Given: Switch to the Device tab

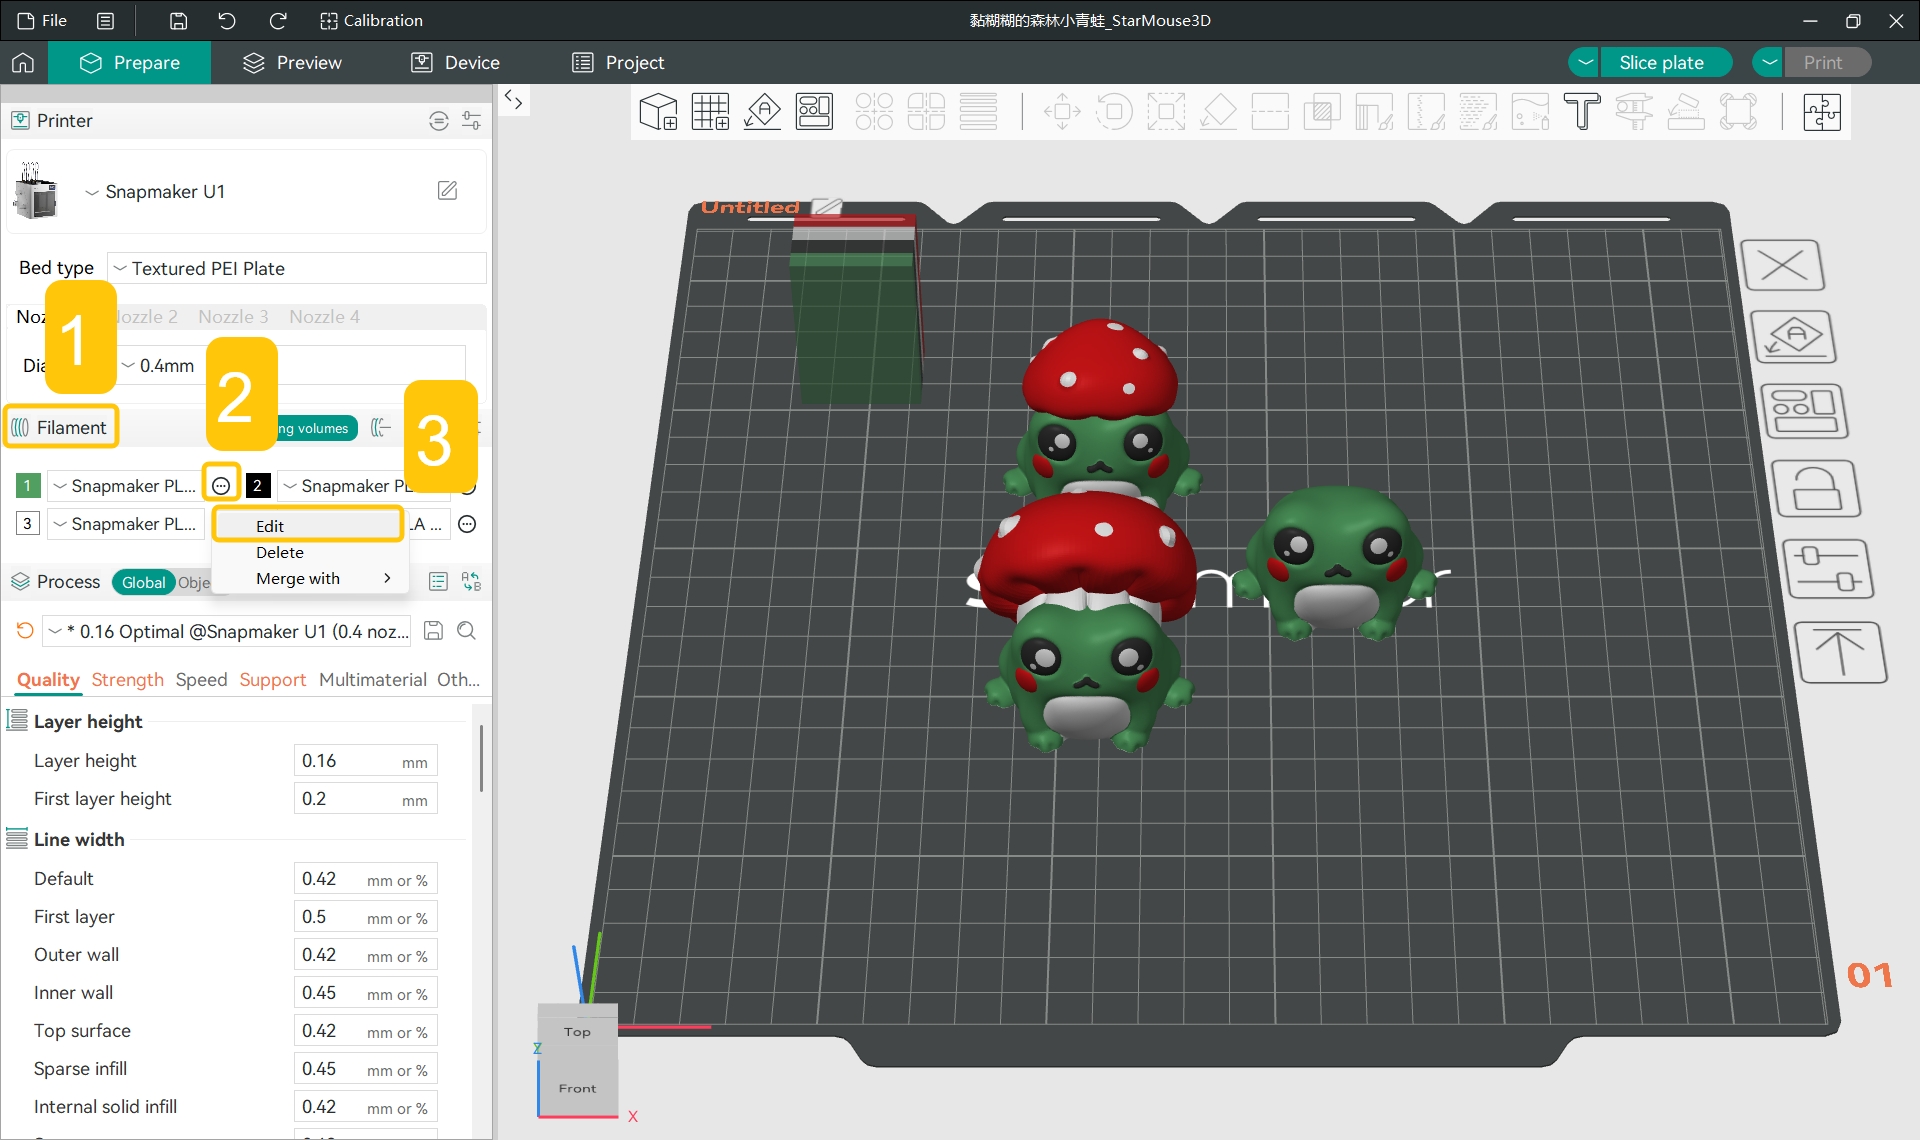Looking at the screenshot, I should click(x=455, y=63).
